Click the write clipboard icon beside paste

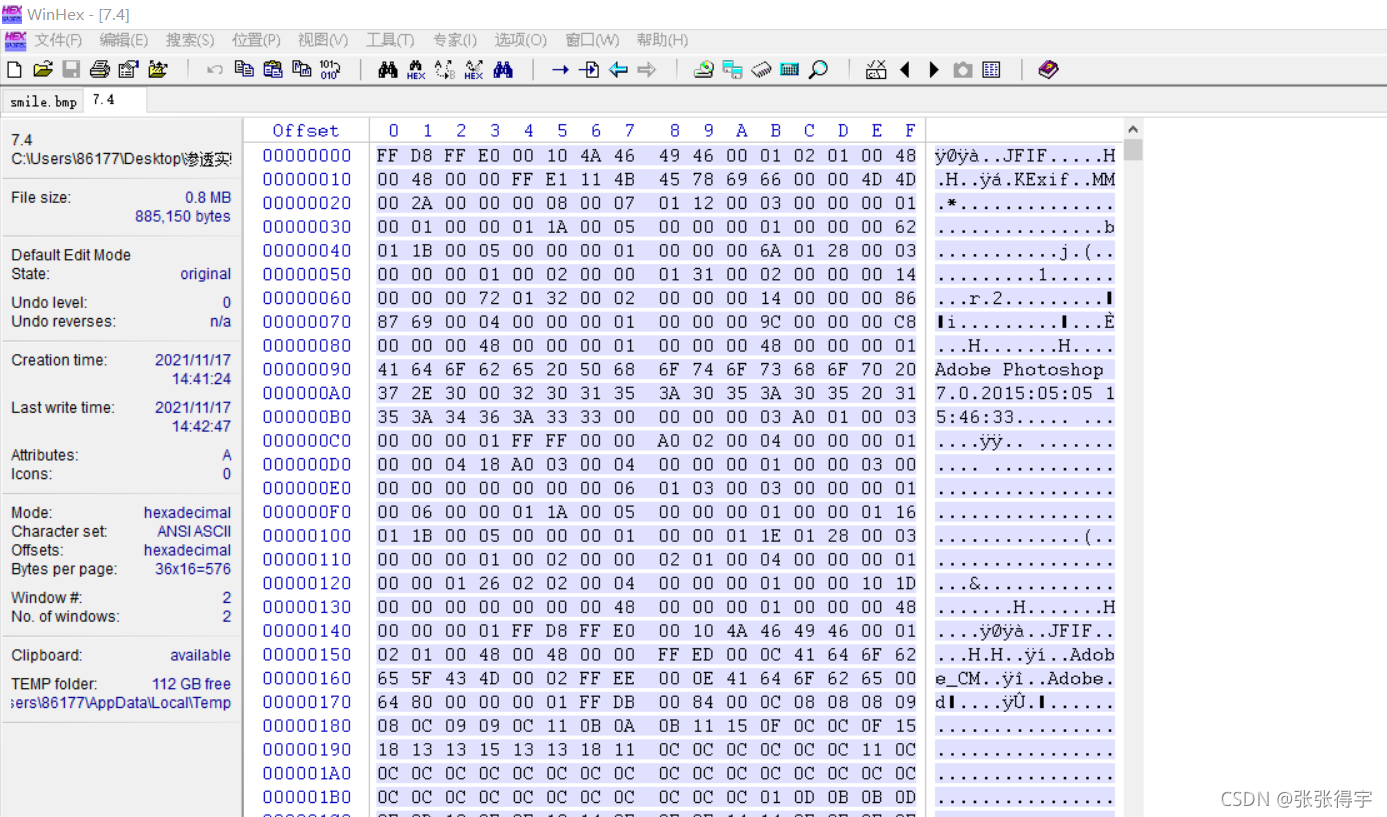(302, 69)
